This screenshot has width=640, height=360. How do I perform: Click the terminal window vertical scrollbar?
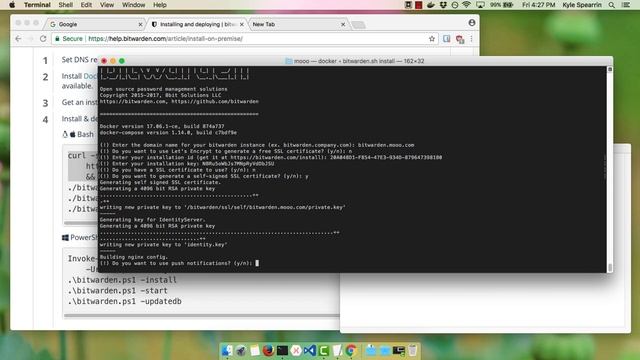coord(610,169)
